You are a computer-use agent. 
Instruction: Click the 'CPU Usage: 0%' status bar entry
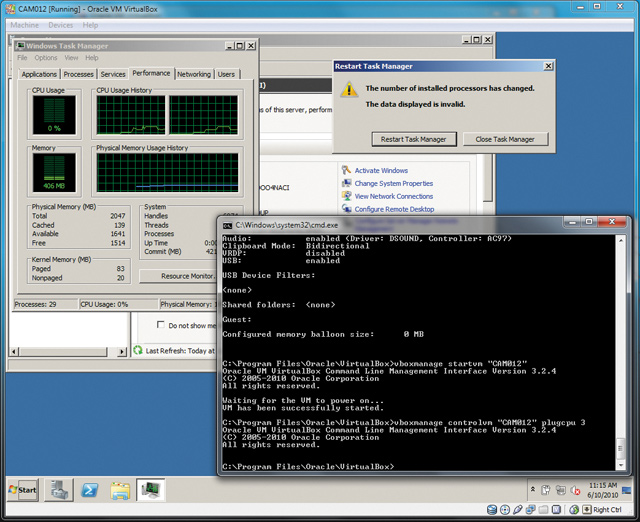click(119, 304)
